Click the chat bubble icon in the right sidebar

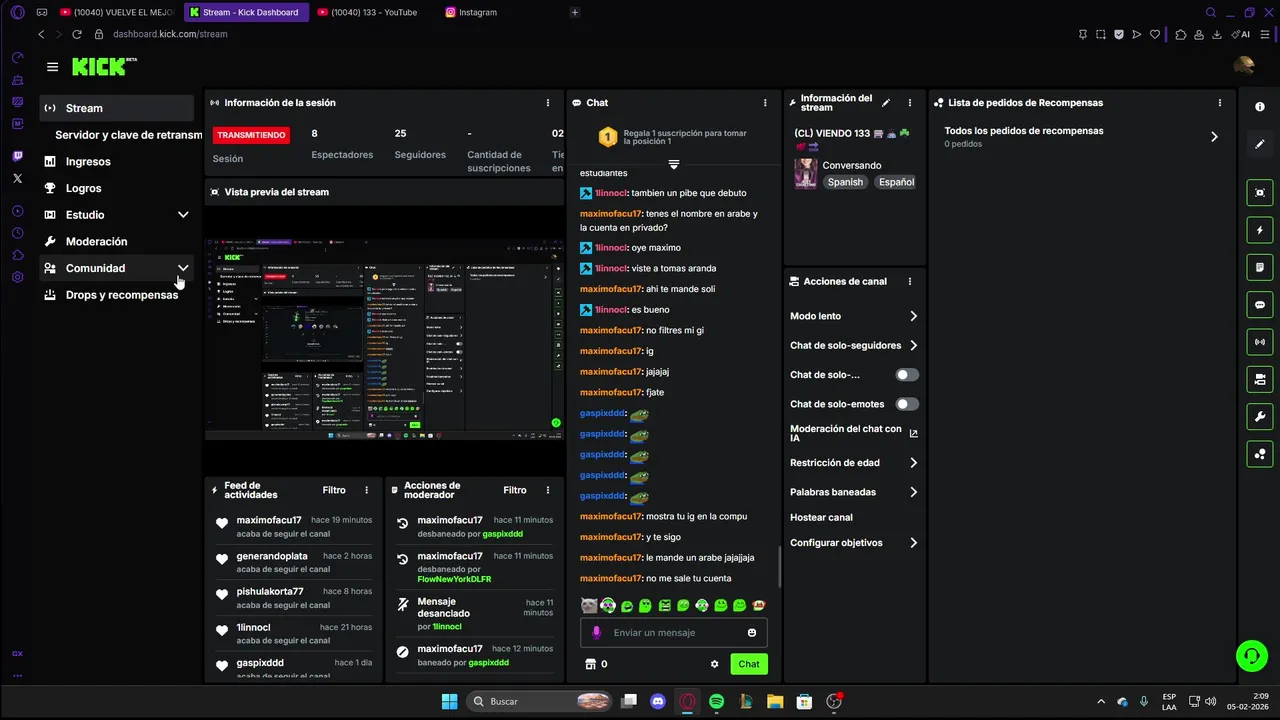tap(1260, 305)
